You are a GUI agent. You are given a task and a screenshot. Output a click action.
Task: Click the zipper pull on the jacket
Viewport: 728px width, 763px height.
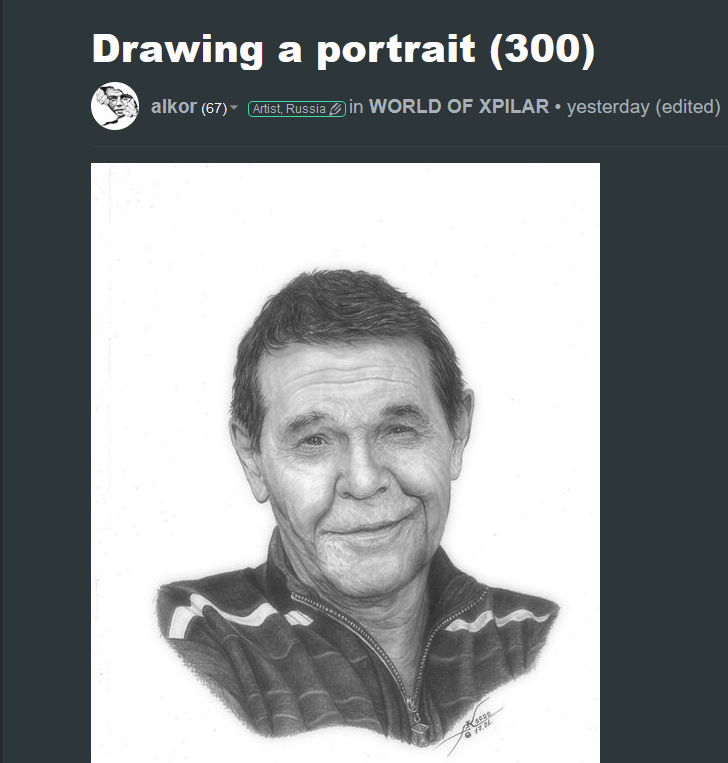(419, 730)
